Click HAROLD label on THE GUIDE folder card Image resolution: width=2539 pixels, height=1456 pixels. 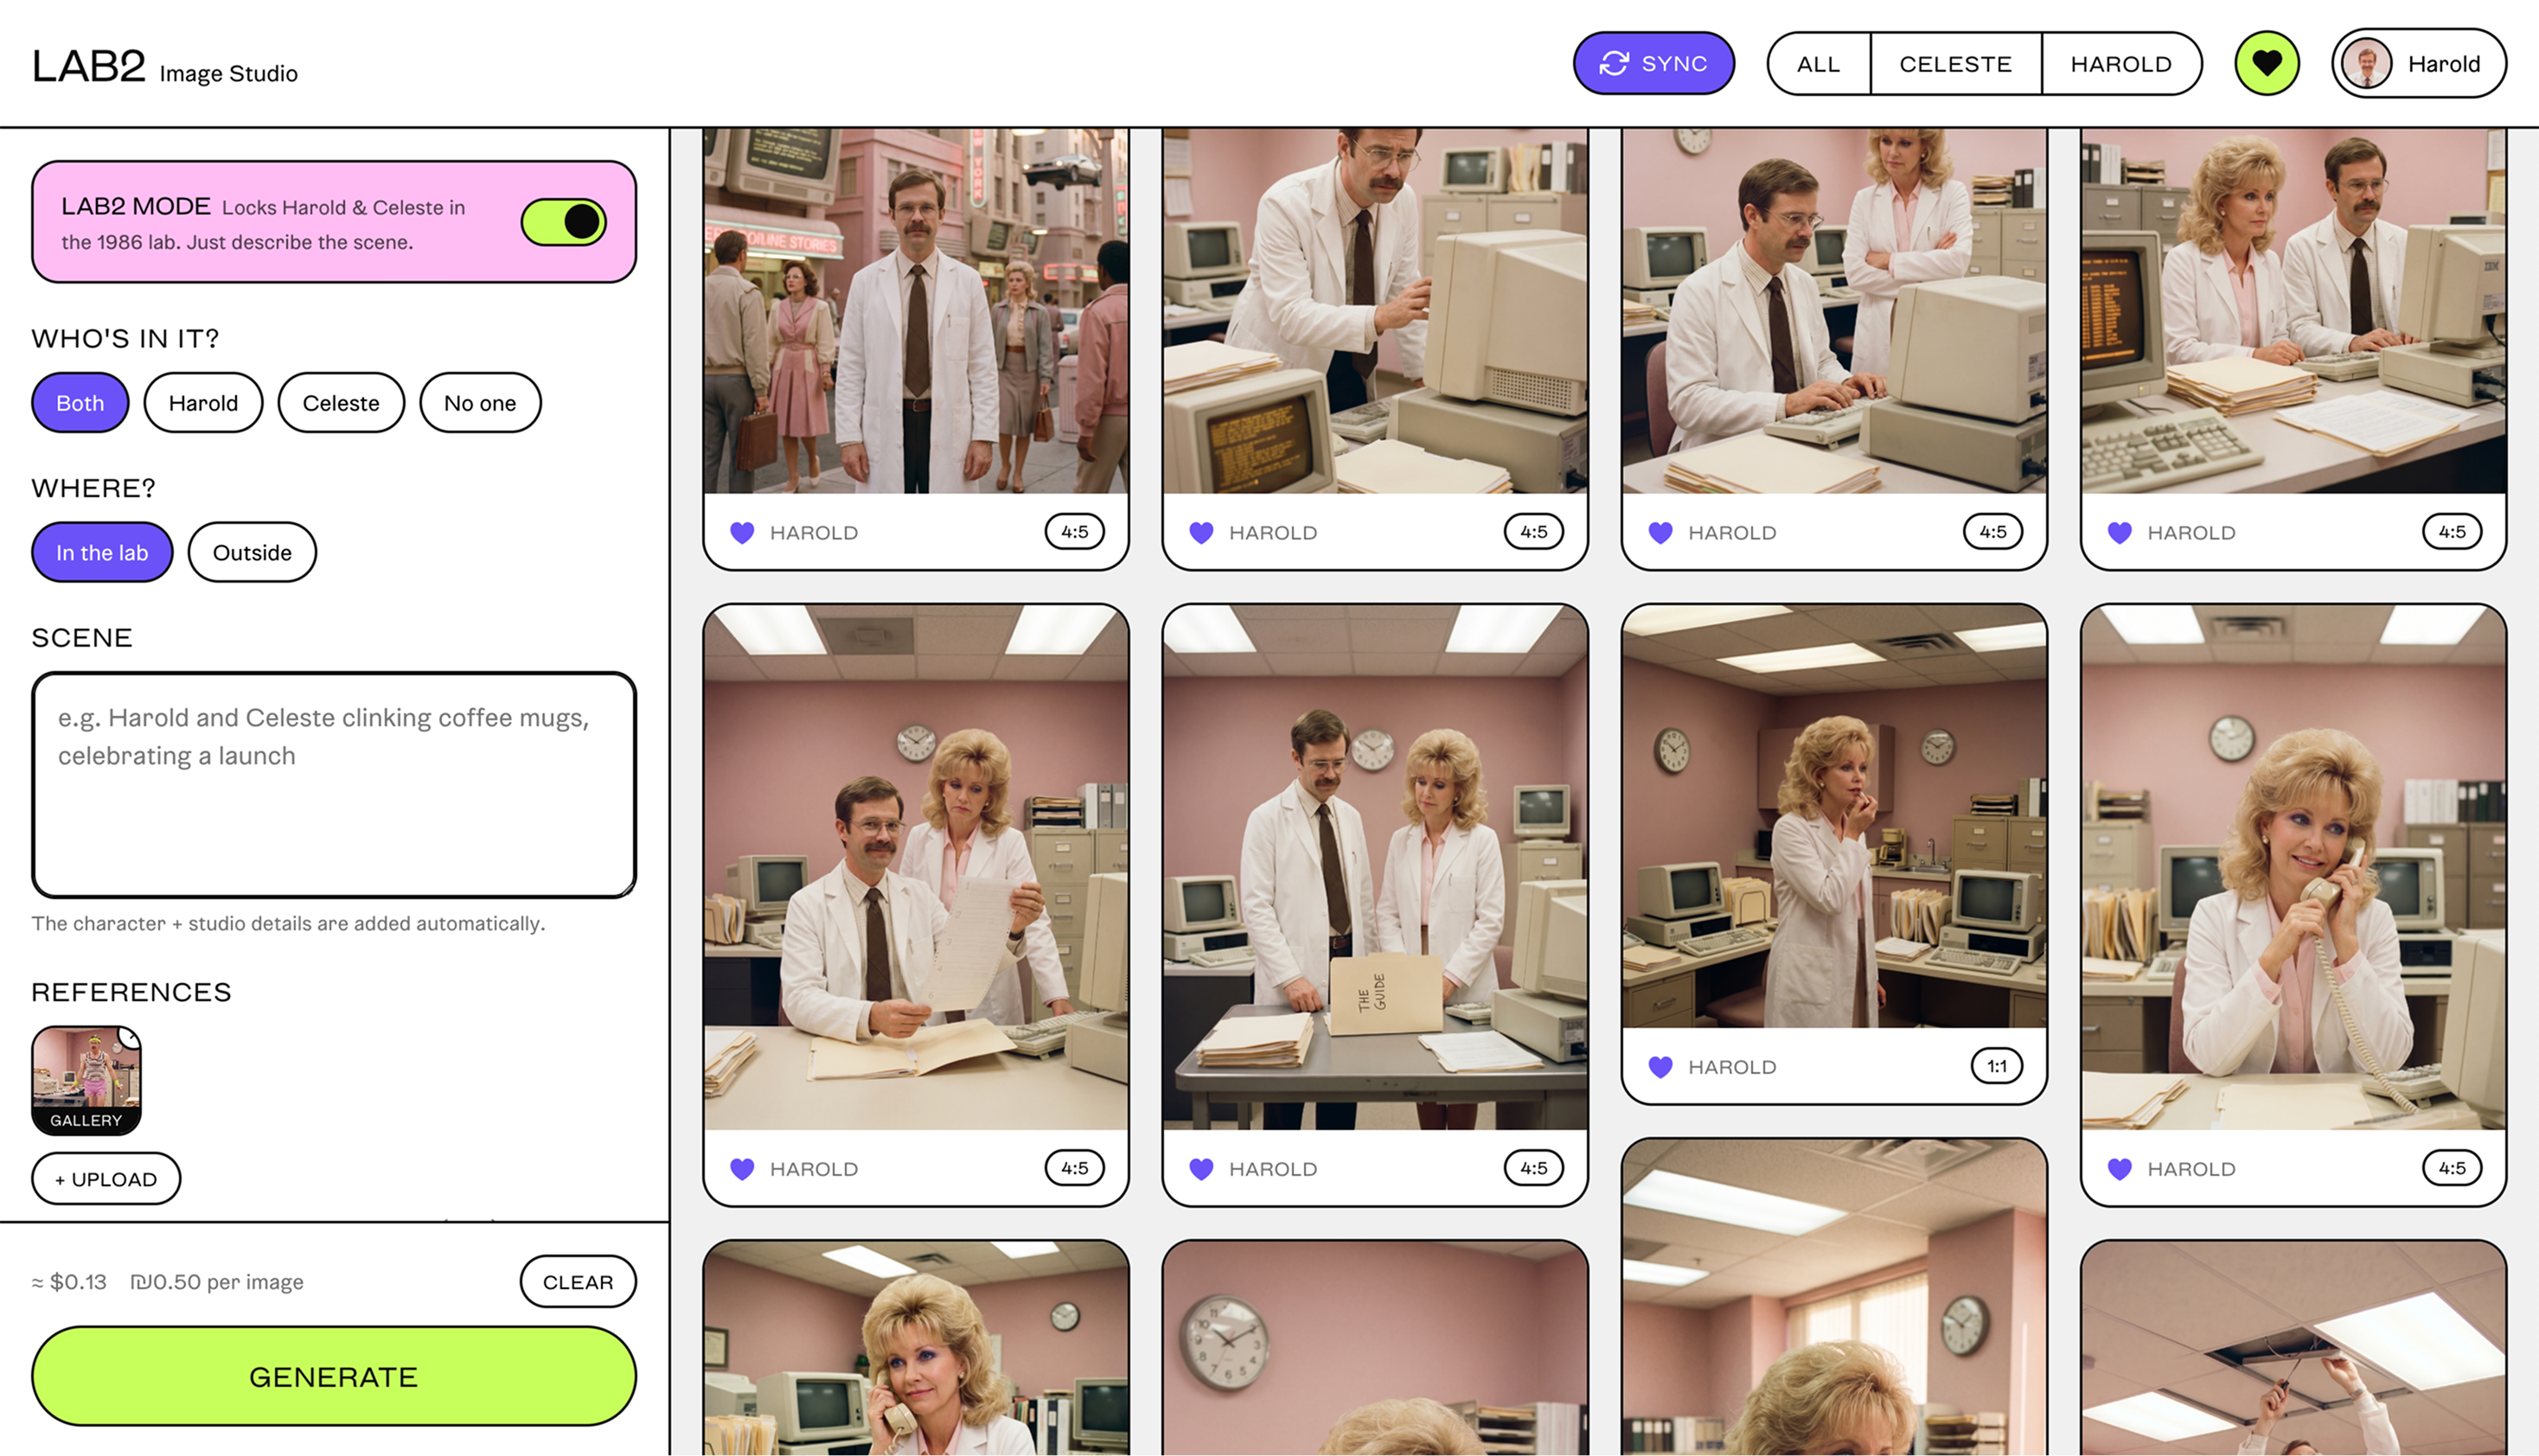pyautogui.click(x=1273, y=1169)
